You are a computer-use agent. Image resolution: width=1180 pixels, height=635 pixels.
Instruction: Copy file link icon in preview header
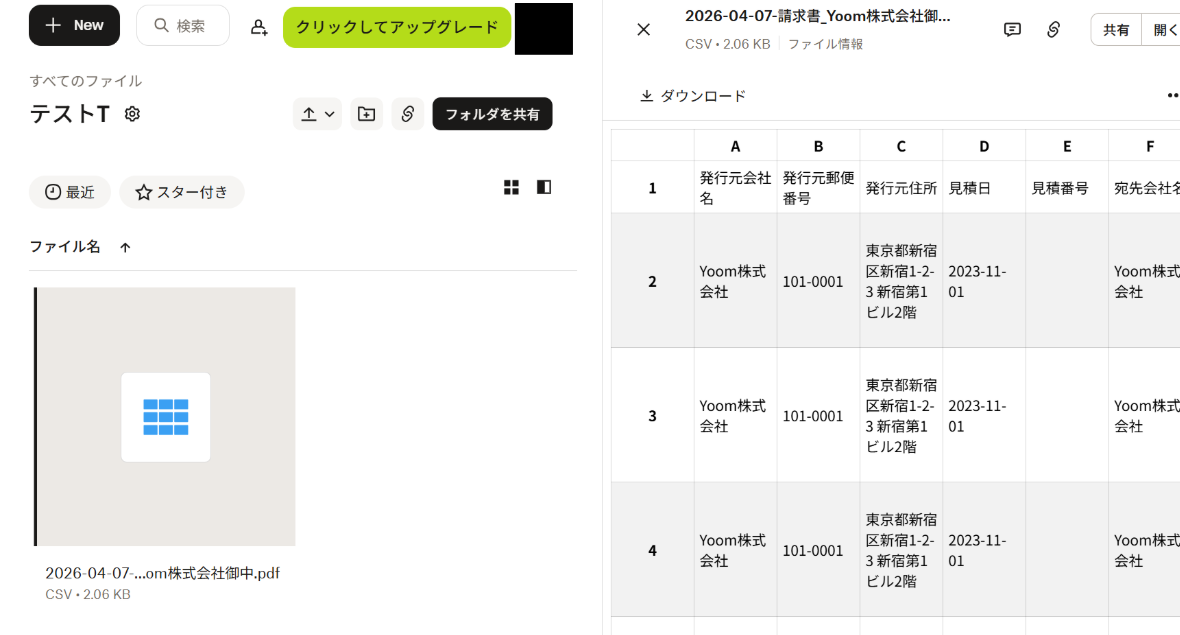[1053, 30]
